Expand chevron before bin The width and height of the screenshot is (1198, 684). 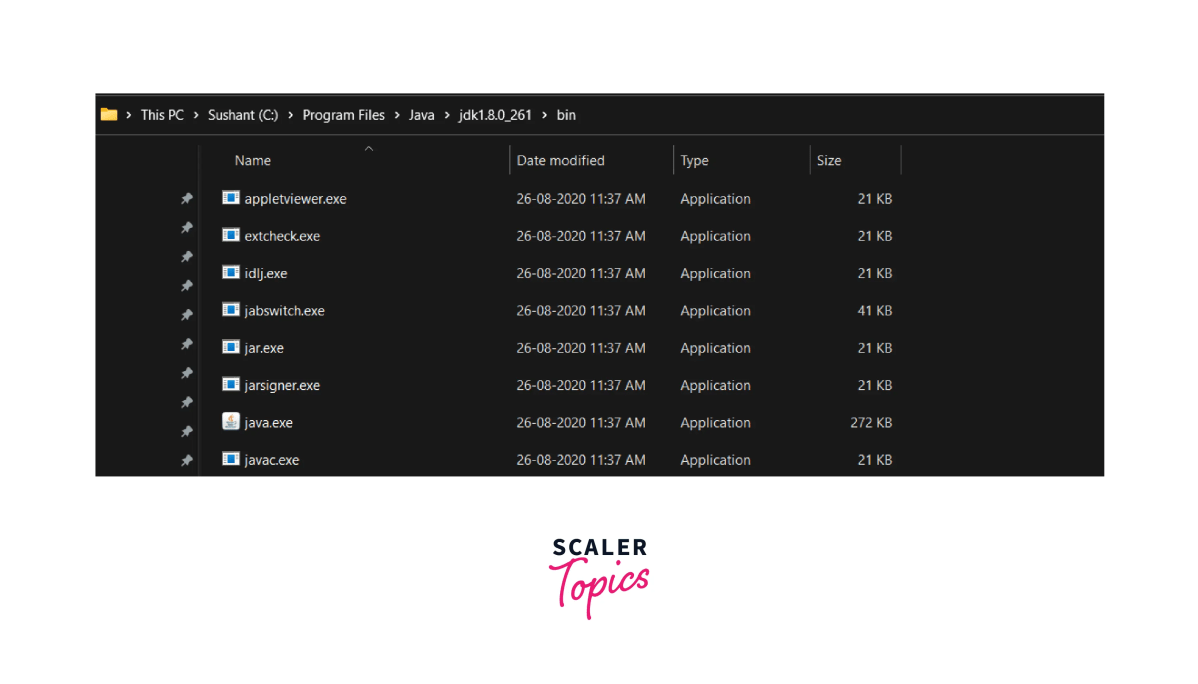pyautogui.click(x=544, y=115)
